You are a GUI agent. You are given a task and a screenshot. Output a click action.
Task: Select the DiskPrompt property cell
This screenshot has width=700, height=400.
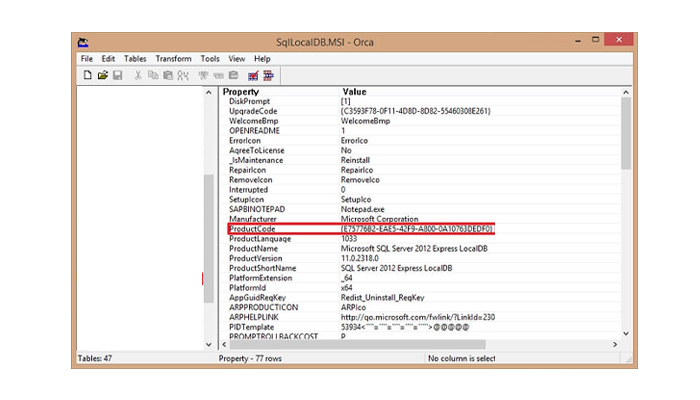pyautogui.click(x=250, y=101)
